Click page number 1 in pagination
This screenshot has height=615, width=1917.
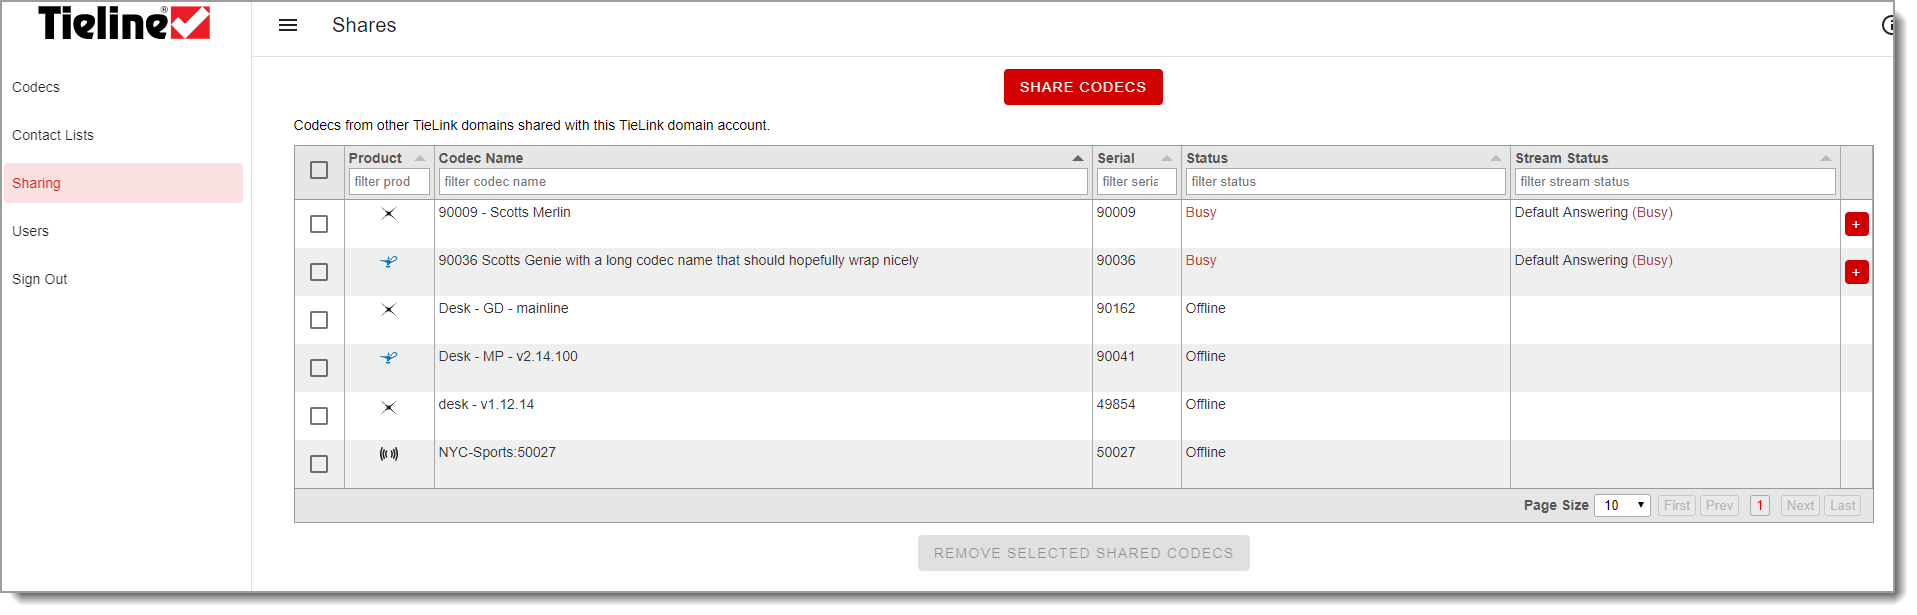[x=1759, y=505]
